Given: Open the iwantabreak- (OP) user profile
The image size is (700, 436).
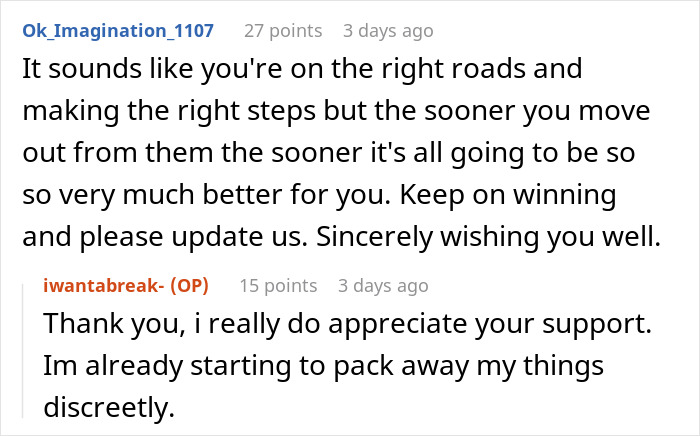Looking at the screenshot, I should point(126,286).
